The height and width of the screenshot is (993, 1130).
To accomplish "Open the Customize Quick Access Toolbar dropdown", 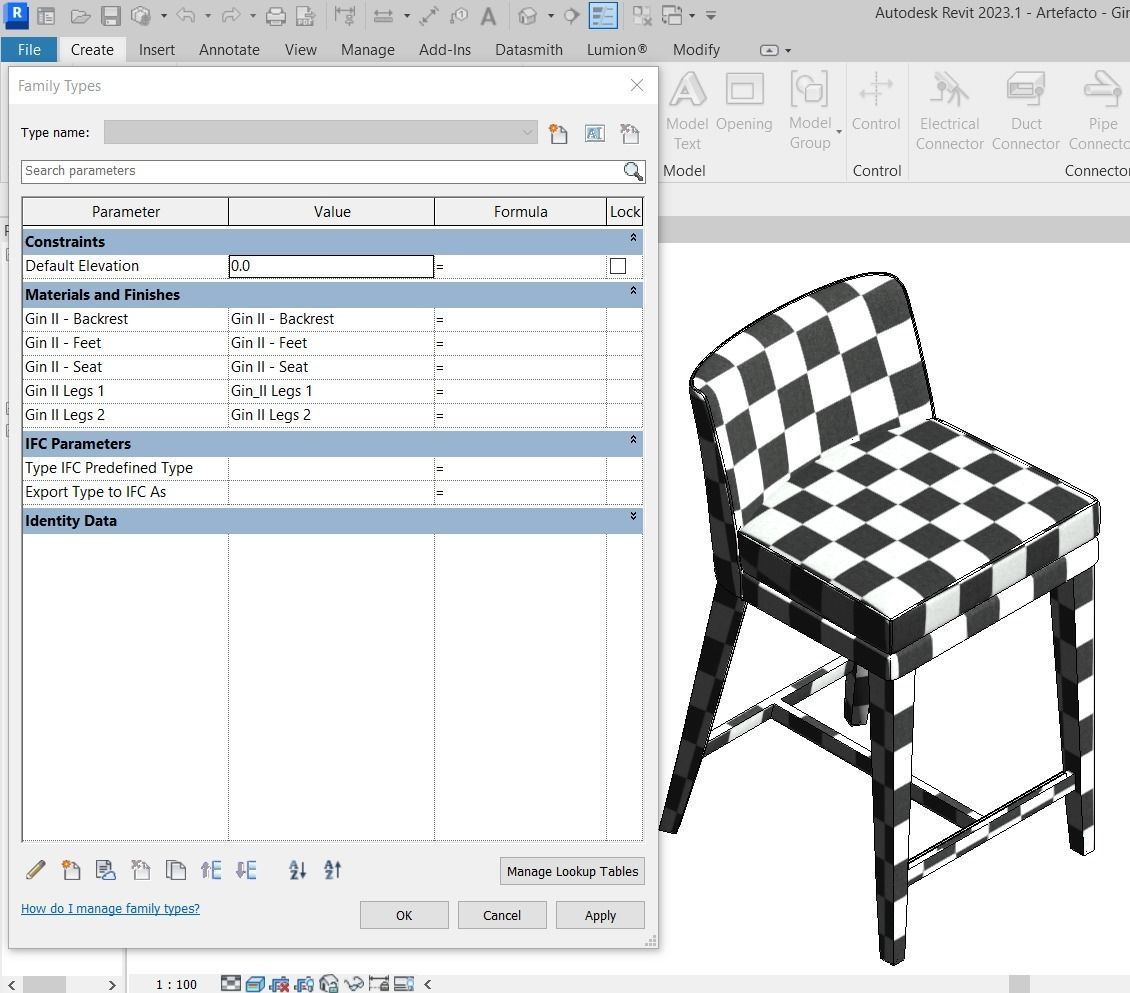I will click(711, 16).
